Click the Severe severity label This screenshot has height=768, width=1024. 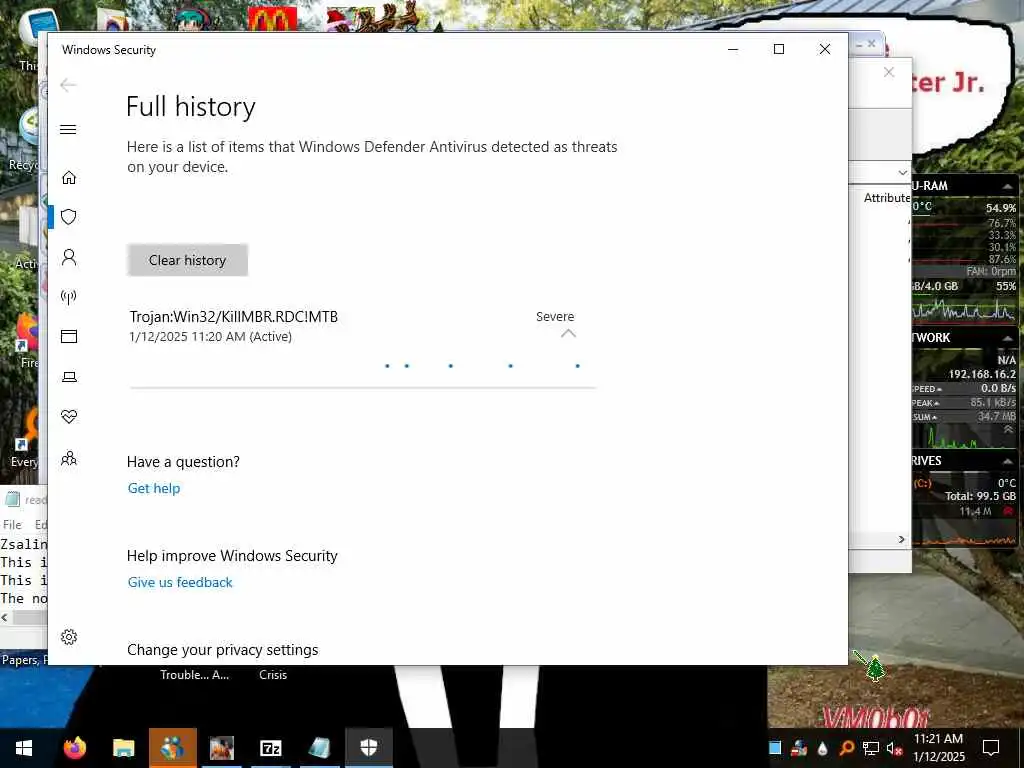click(x=554, y=317)
